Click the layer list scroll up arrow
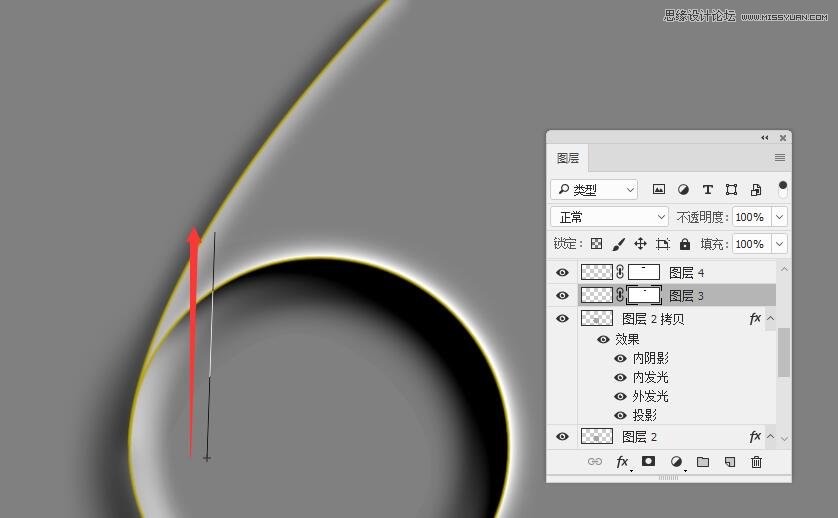This screenshot has width=838, height=518. 784,269
